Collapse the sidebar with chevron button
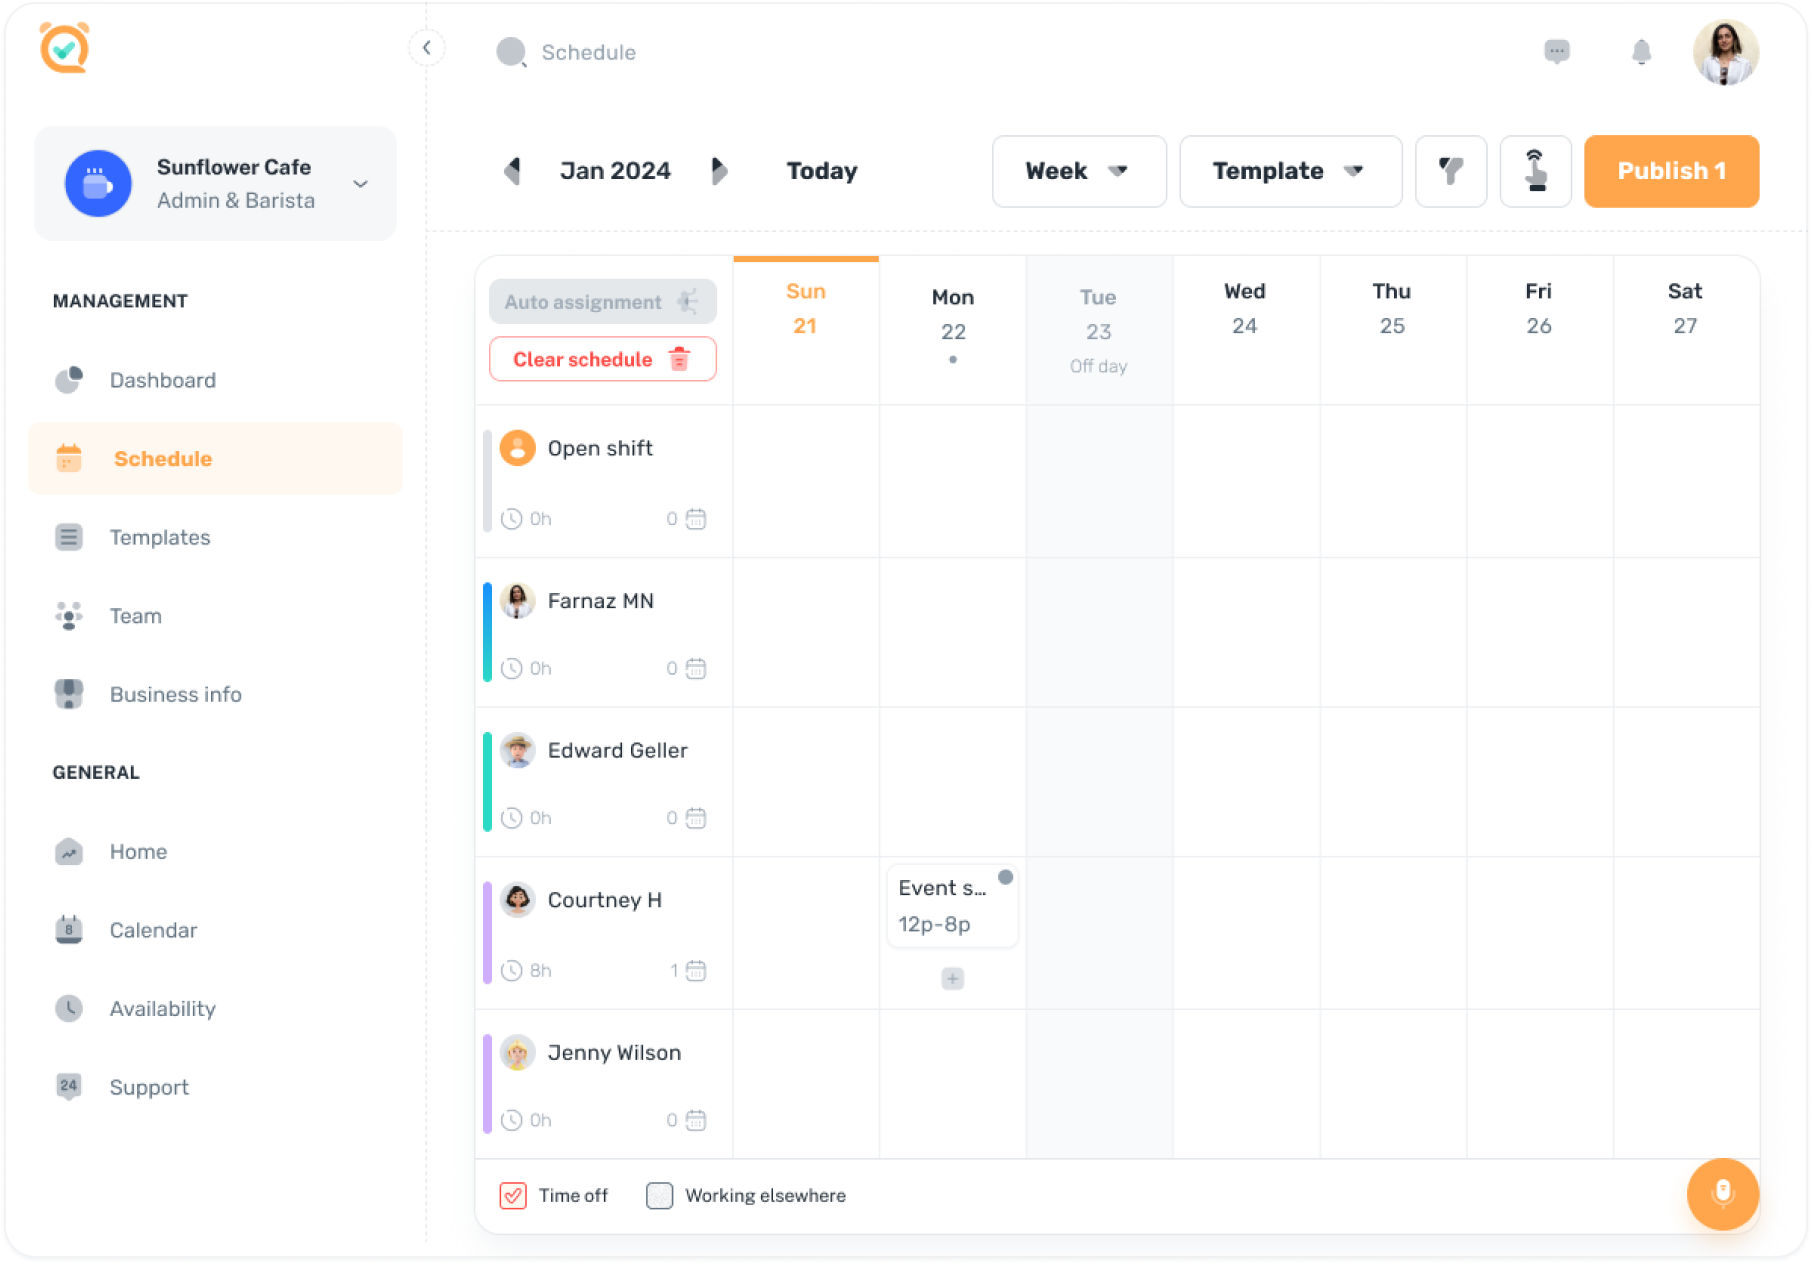This screenshot has width=1812, height=1264. click(427, 47)
